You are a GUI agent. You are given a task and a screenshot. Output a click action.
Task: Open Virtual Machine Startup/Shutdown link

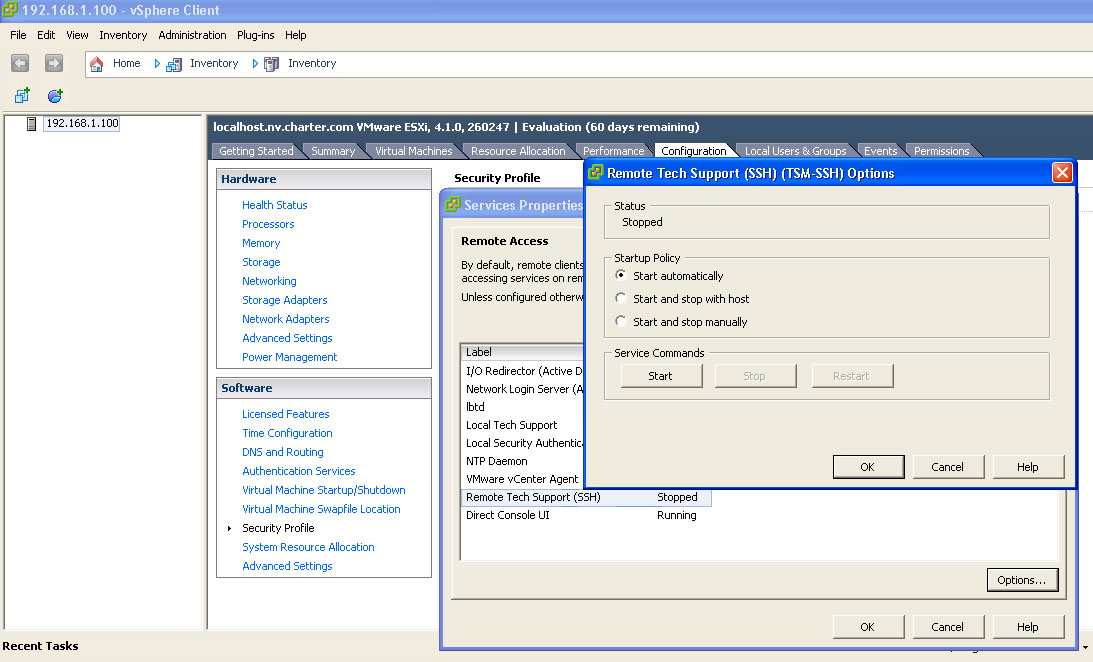323,490
